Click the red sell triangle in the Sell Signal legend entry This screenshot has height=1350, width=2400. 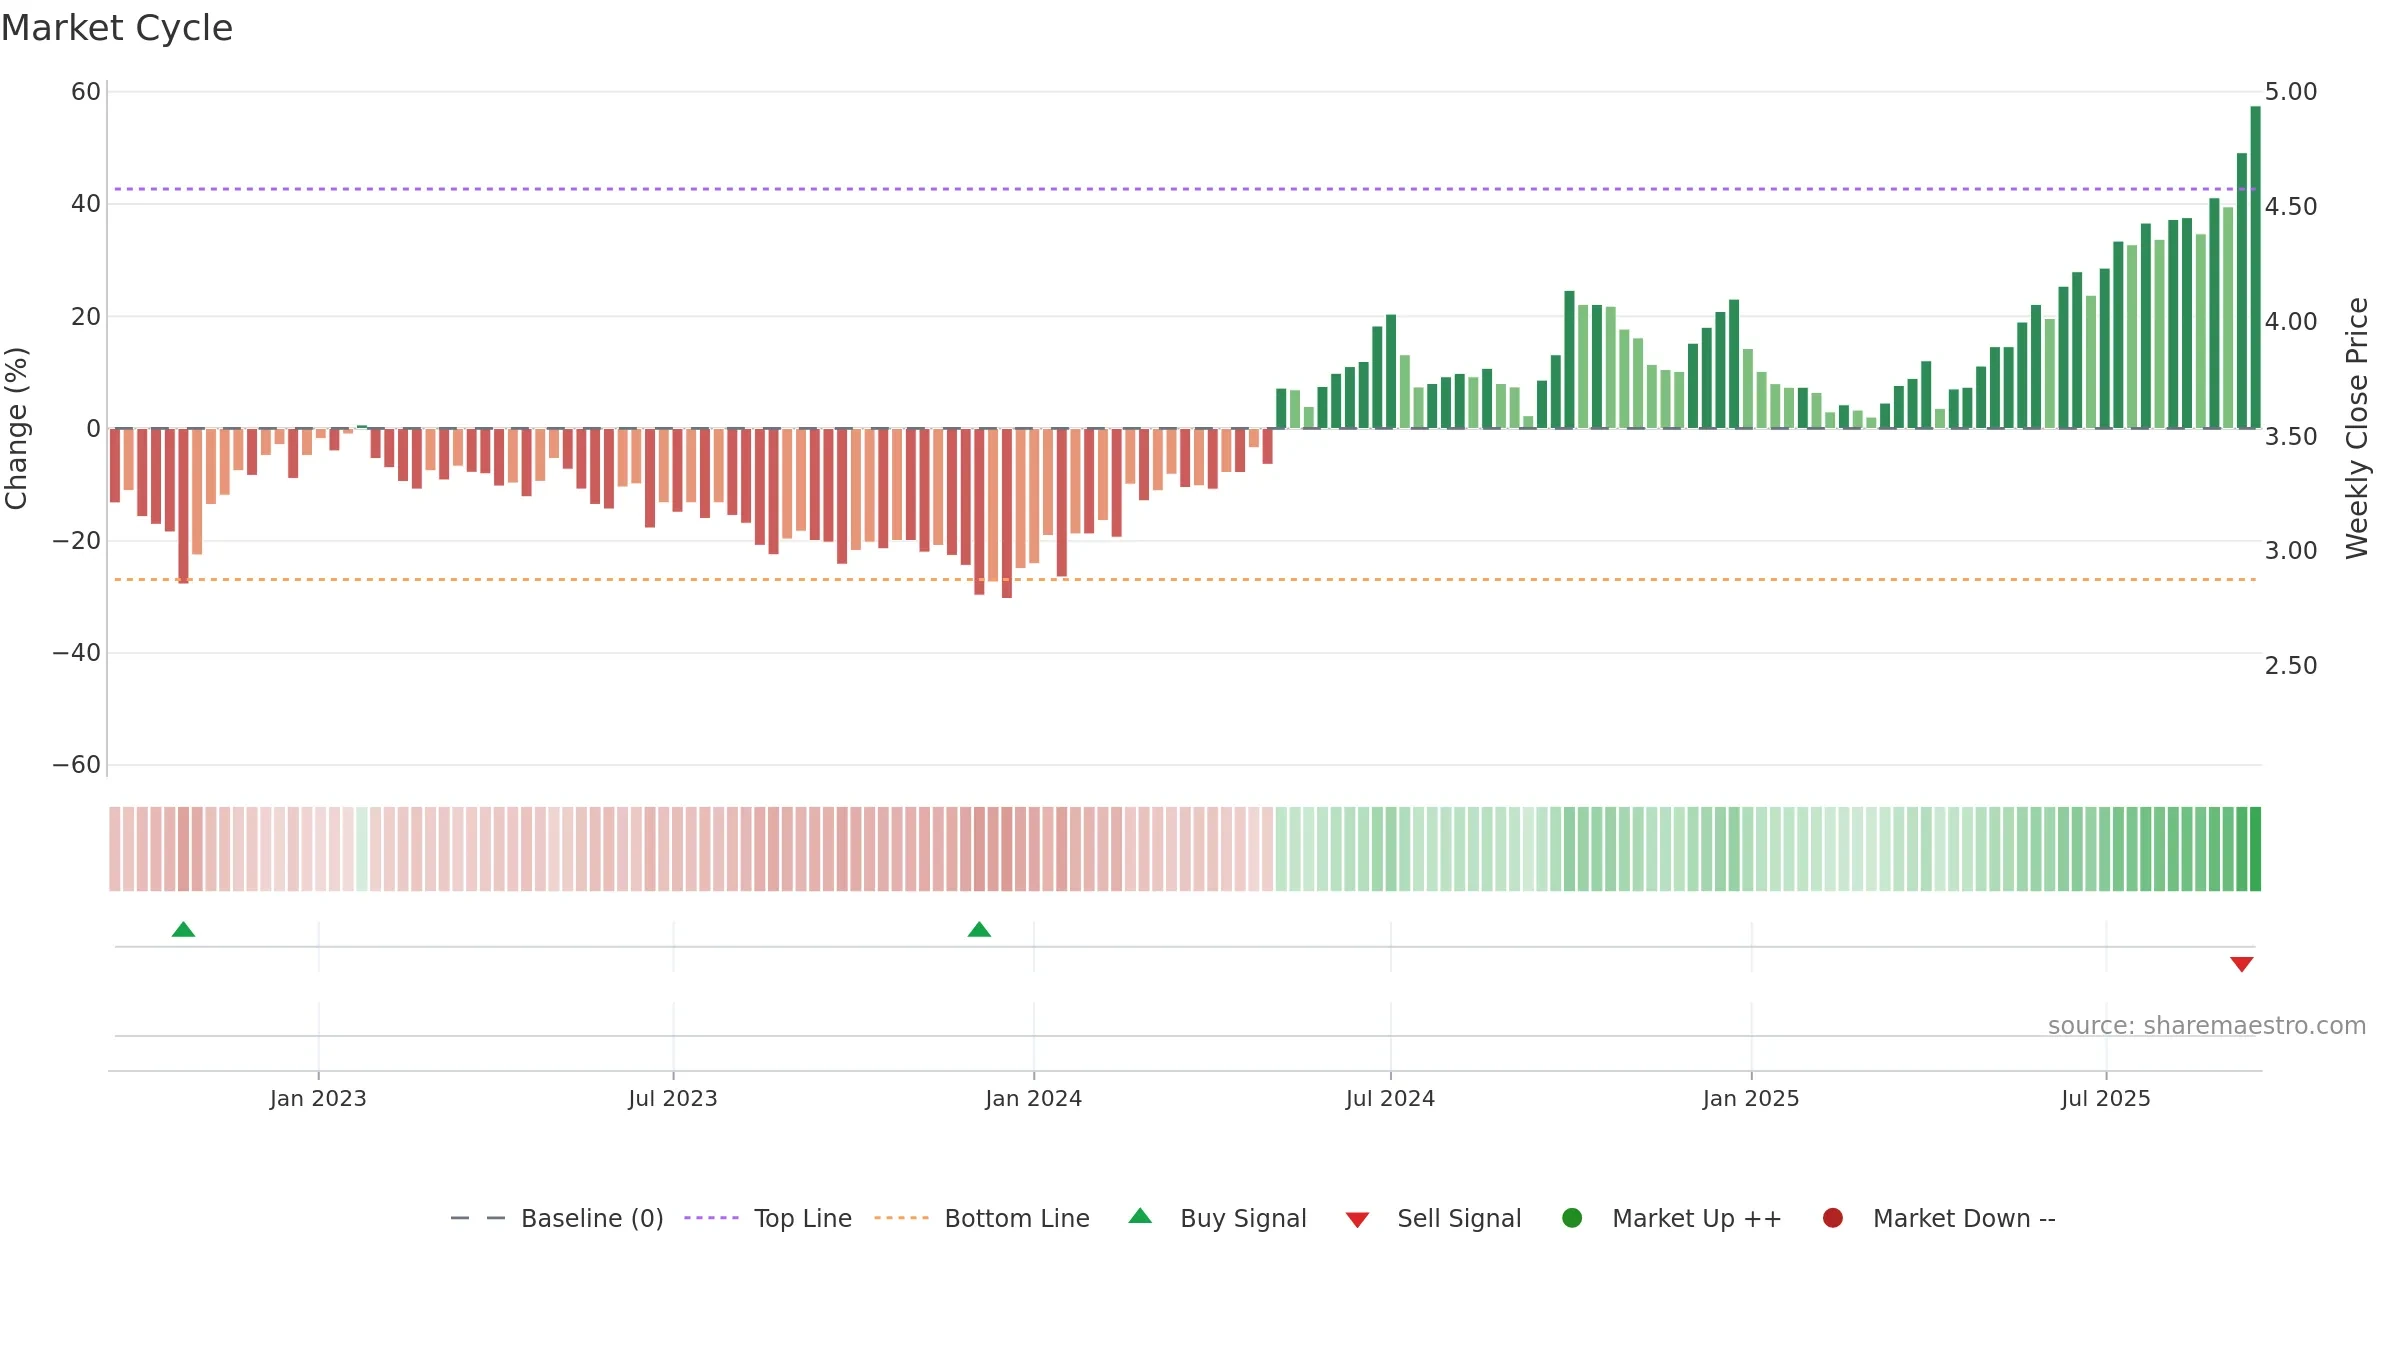pyautogui.click(x=1357, y=1220)
